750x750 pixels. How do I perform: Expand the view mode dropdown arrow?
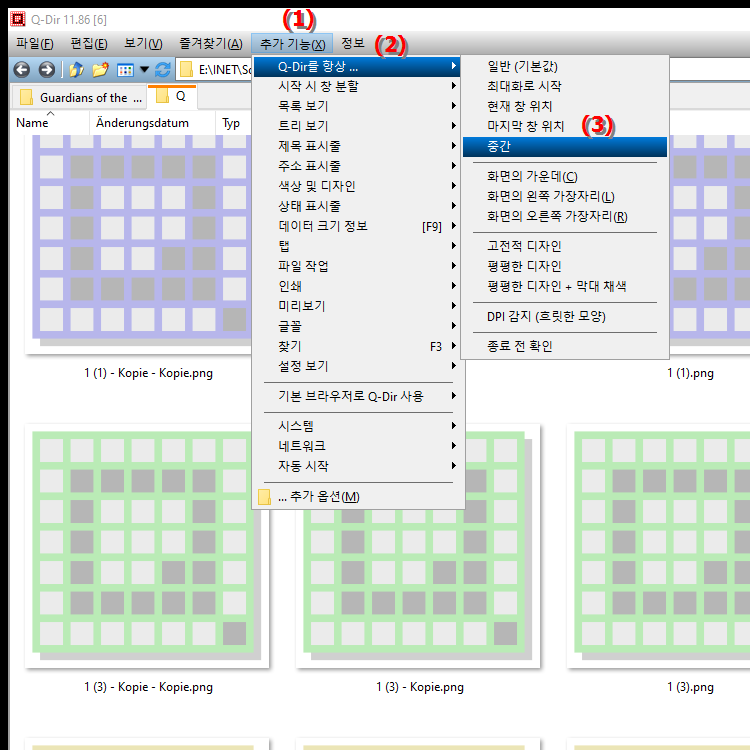tap(144, 70)
